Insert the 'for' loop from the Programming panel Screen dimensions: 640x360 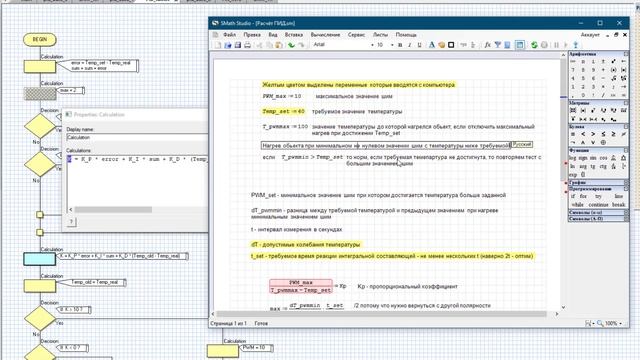583,196
